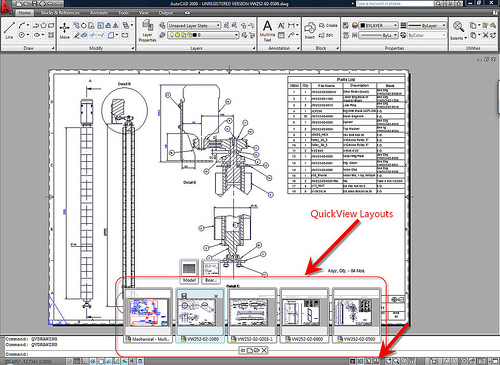Click the Create block button

(328, 25)
